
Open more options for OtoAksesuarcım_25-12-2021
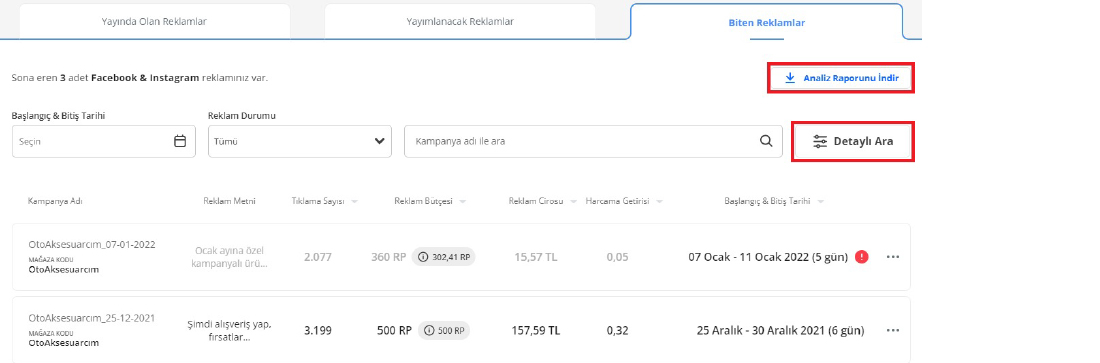(892, 330)
